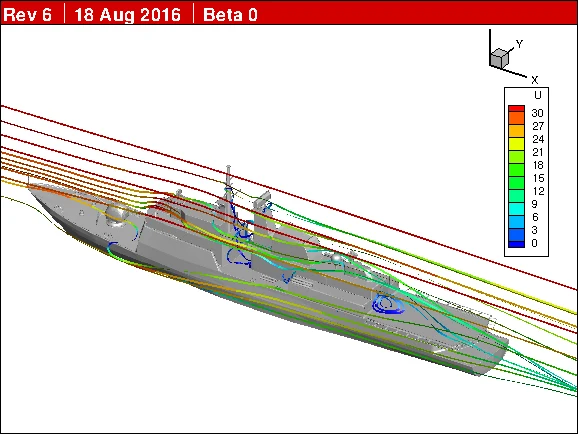Click the blue vortex on the stern deck
This screenshot has width=578, height=434.
click(388, 305)
